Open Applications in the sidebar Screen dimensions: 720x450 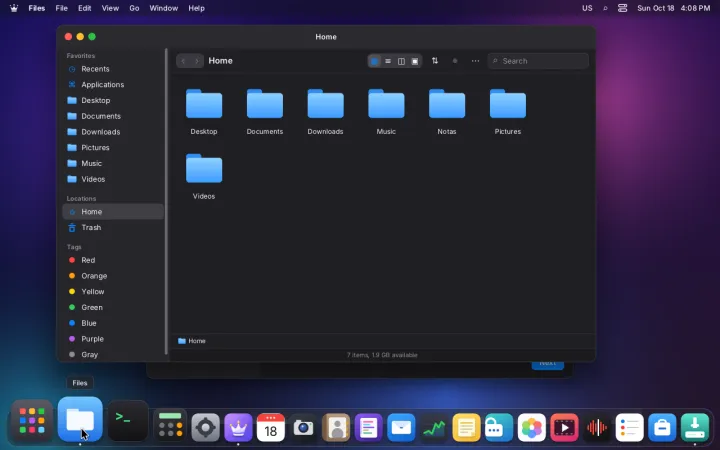pyautogui.click(x=113, y=84)
